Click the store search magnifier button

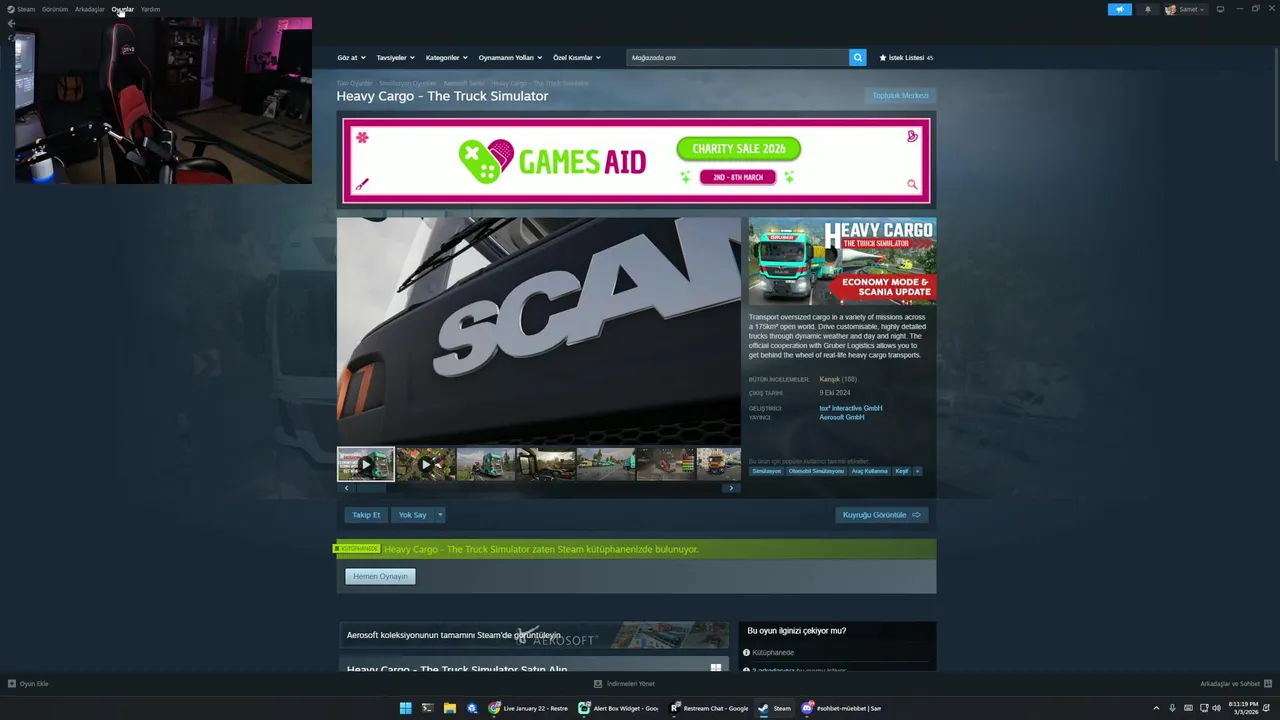coord(857,58)
